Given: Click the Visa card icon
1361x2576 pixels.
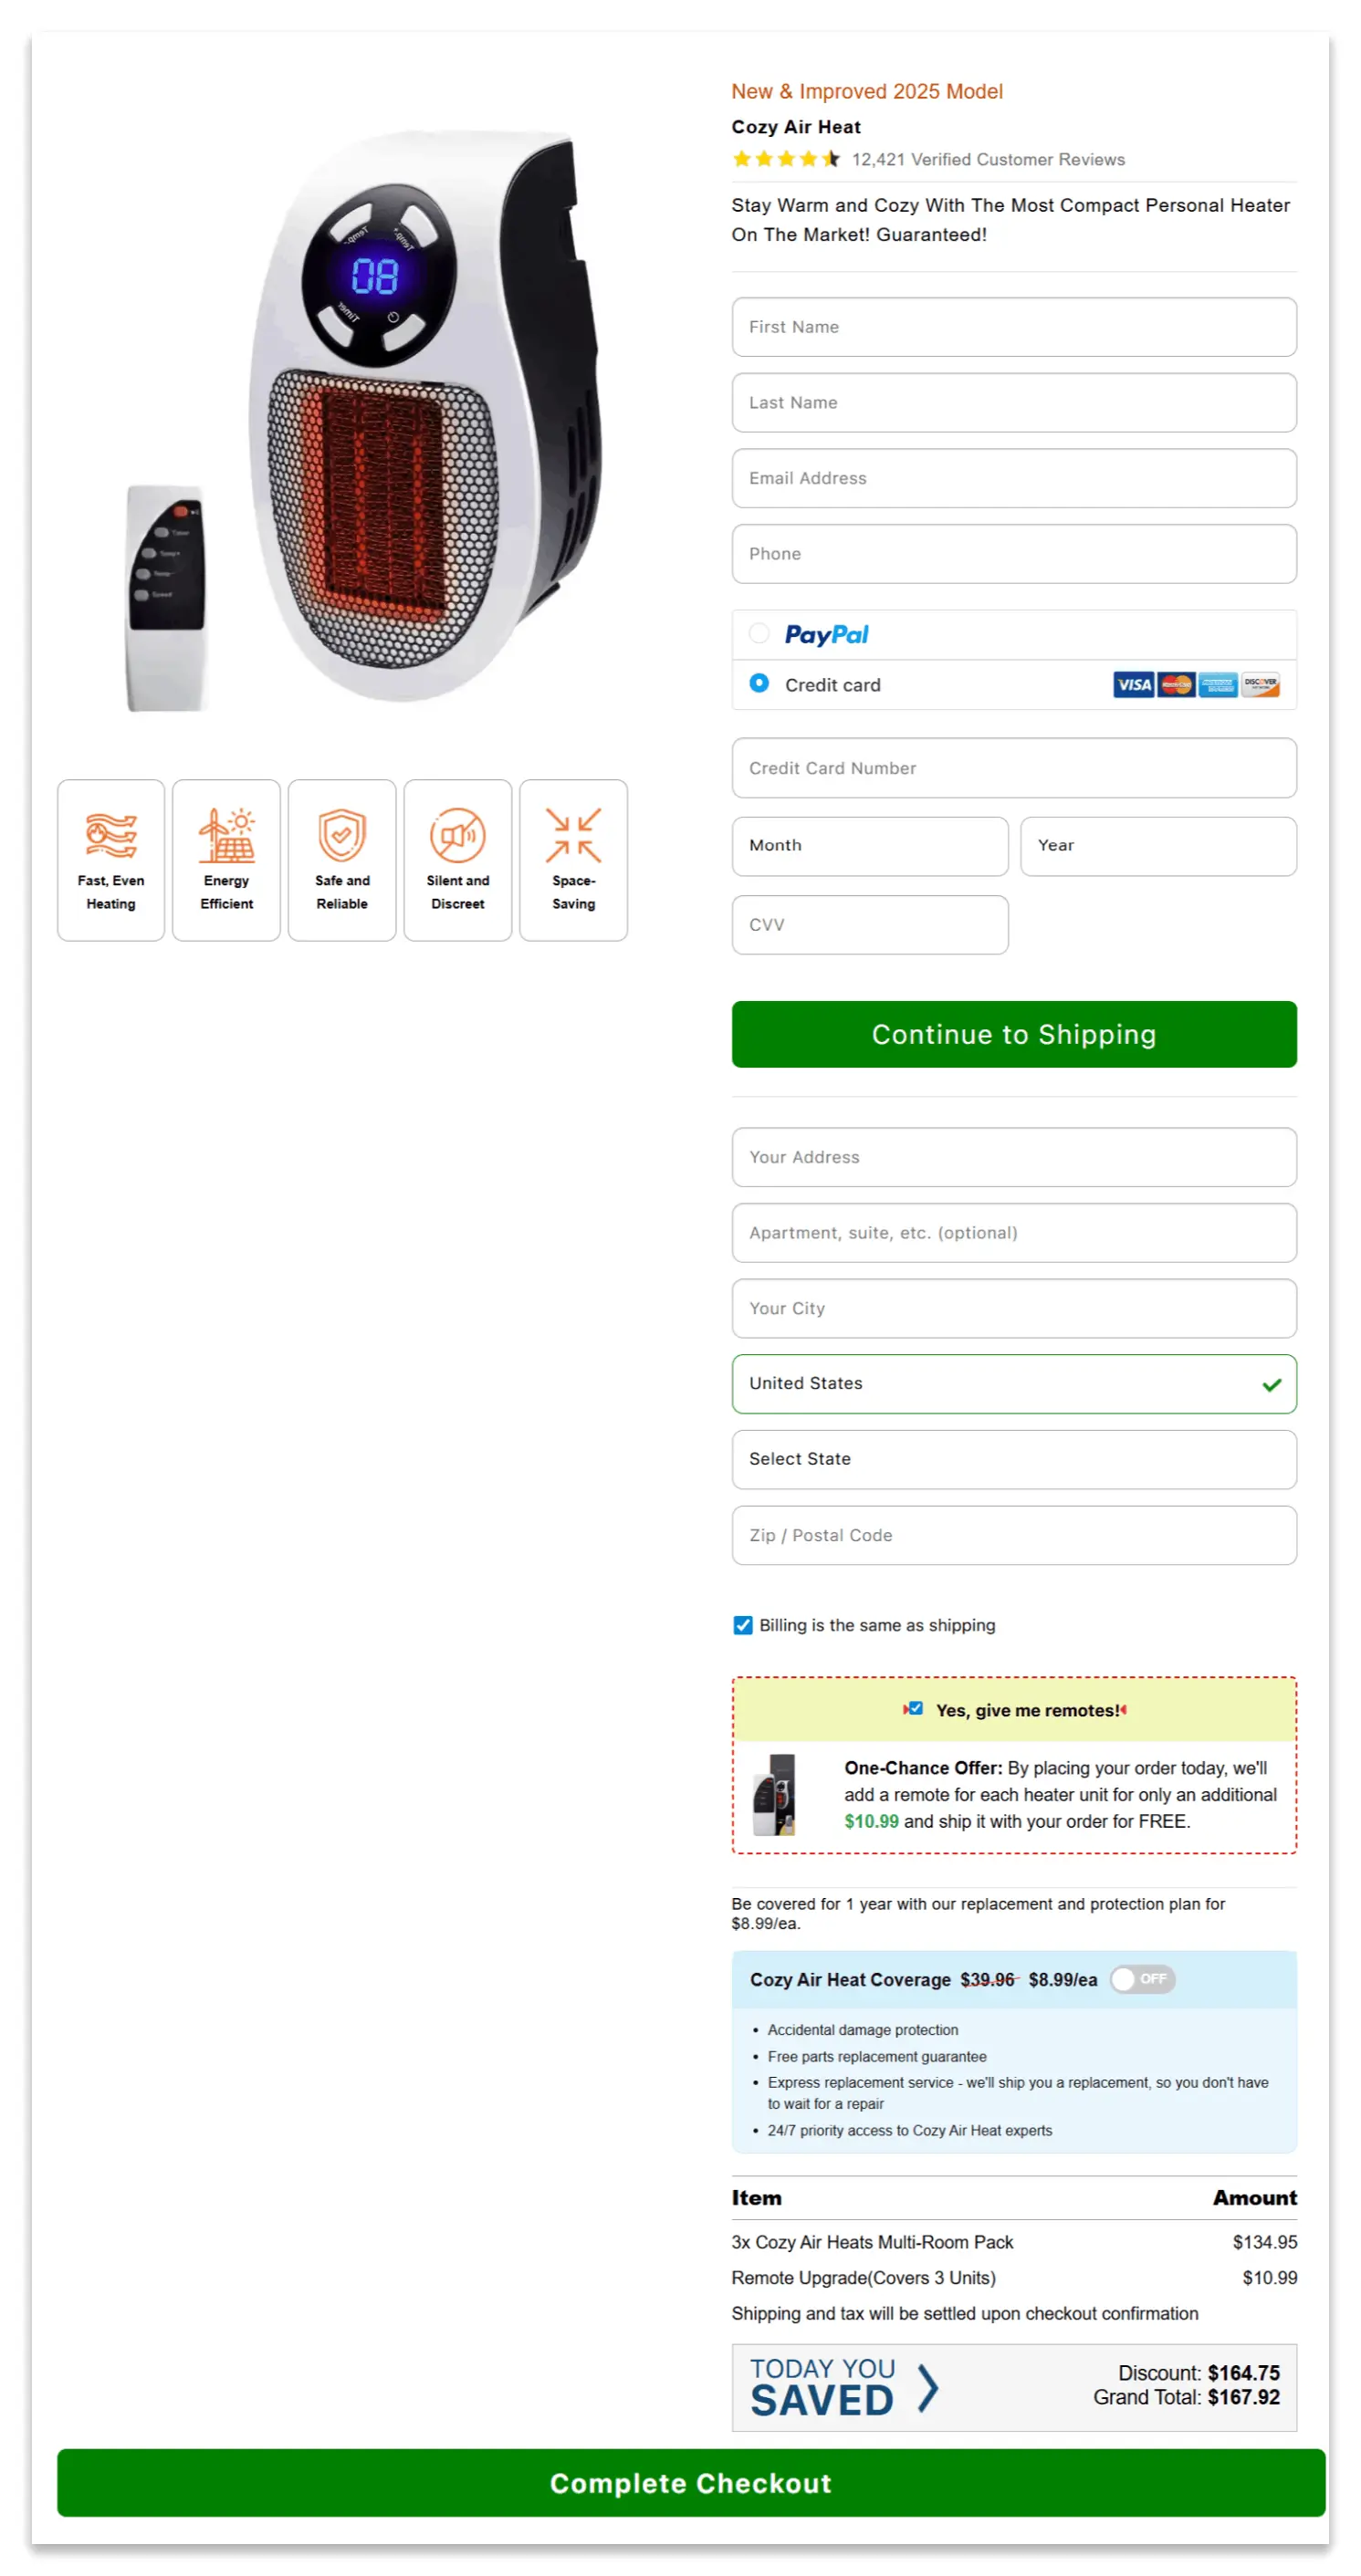Looking at the screenshot, I should [x=1133, y=685].
